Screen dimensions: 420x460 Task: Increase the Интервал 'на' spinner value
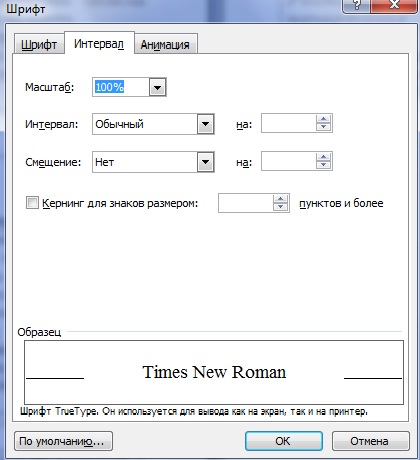click(323, 119)
